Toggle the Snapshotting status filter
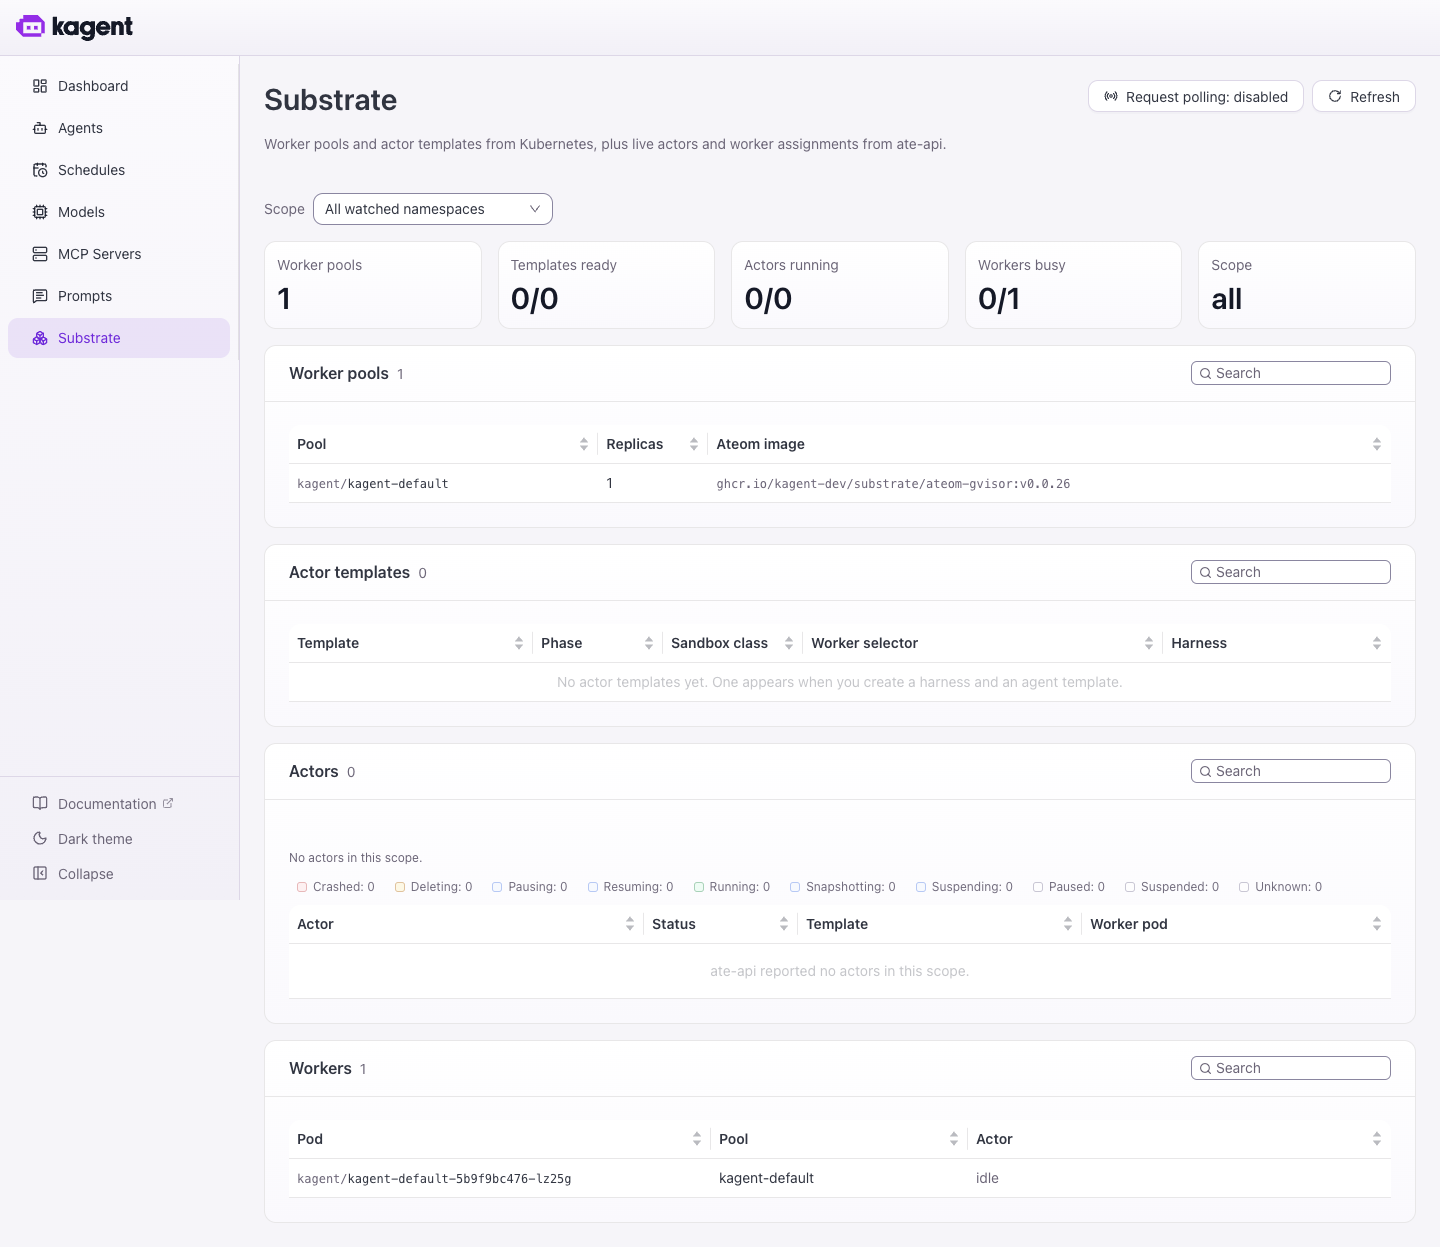 tap(843, 887)
